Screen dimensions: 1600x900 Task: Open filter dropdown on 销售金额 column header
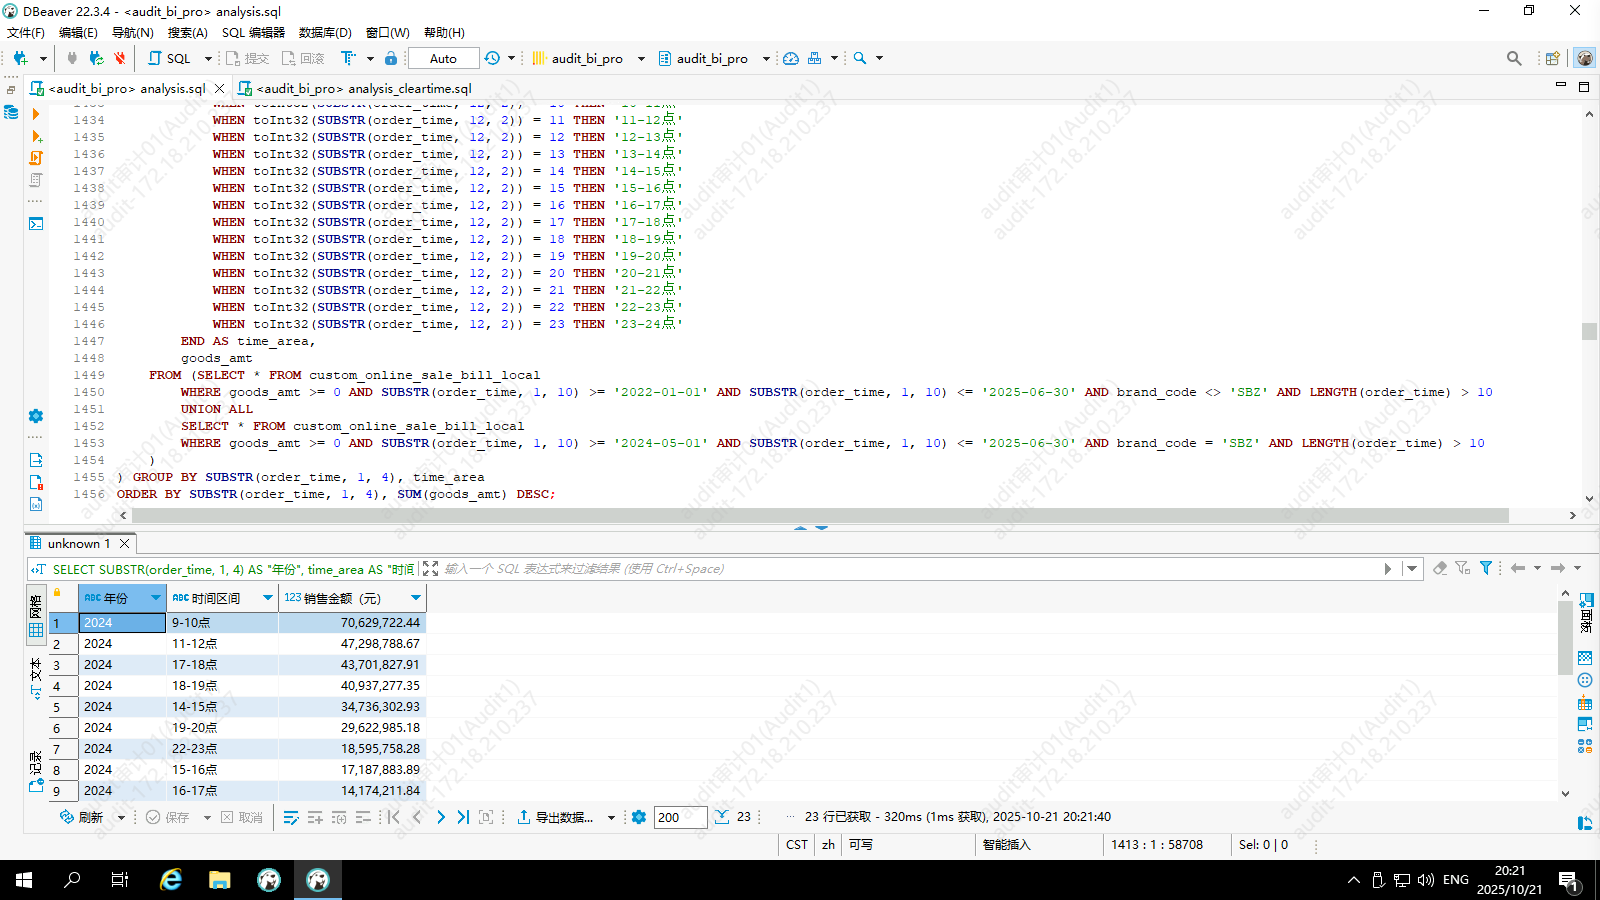(416, 598)
